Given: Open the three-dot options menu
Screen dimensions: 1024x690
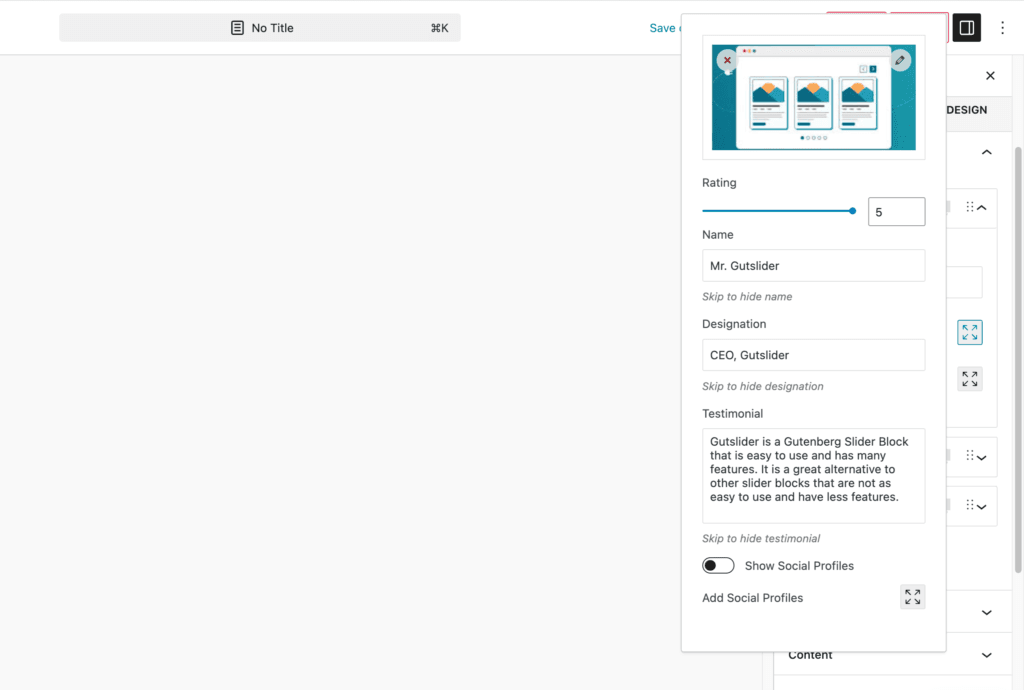Looking at the screenshot, I should pos(1002,28).
